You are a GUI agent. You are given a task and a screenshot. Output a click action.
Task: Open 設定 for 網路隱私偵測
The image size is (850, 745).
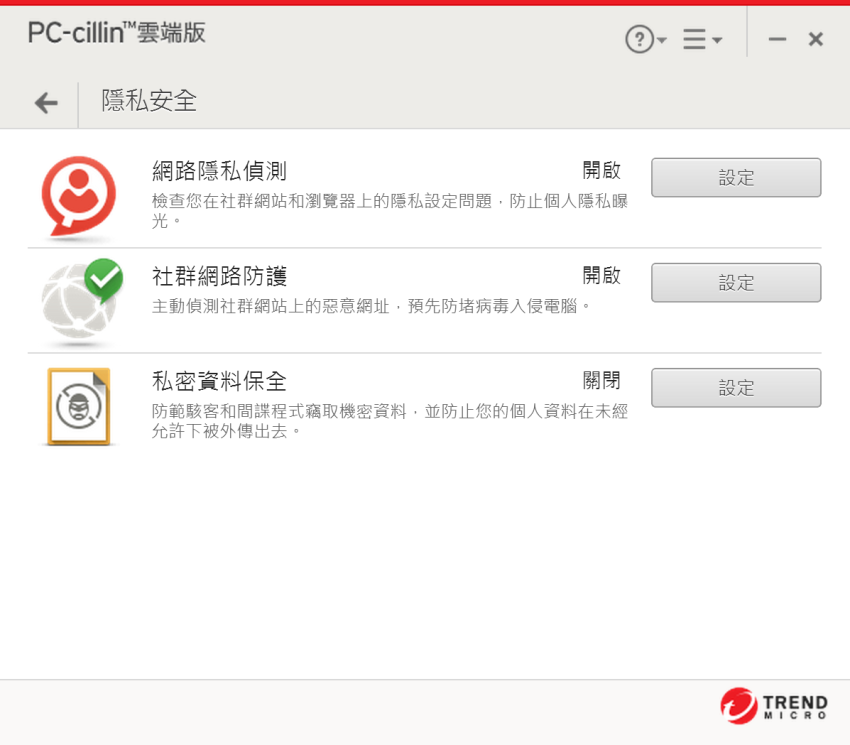(736, 177)
